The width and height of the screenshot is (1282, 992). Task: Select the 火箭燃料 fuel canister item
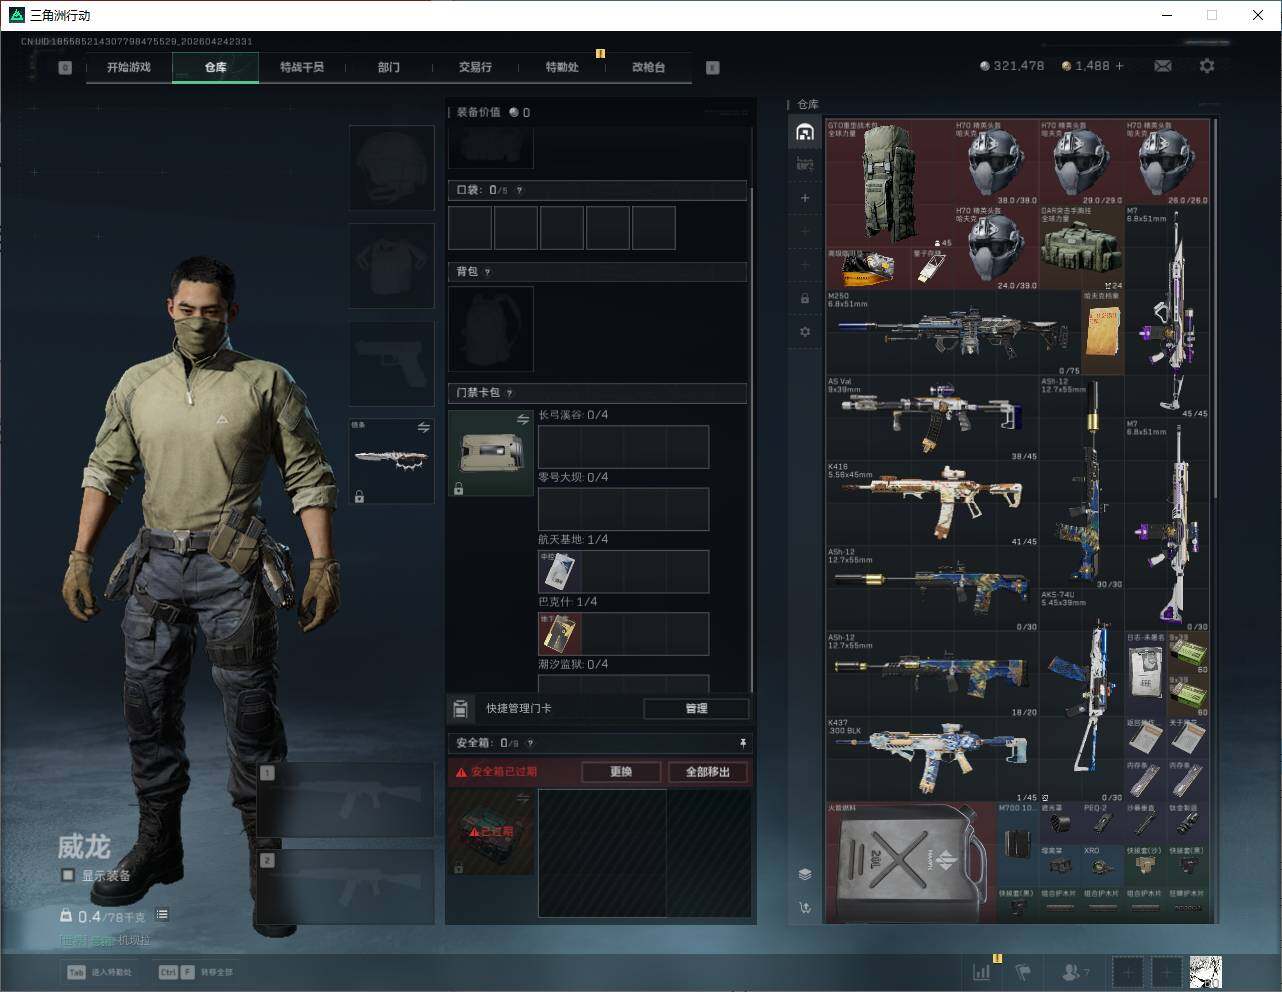coord(911,861)
